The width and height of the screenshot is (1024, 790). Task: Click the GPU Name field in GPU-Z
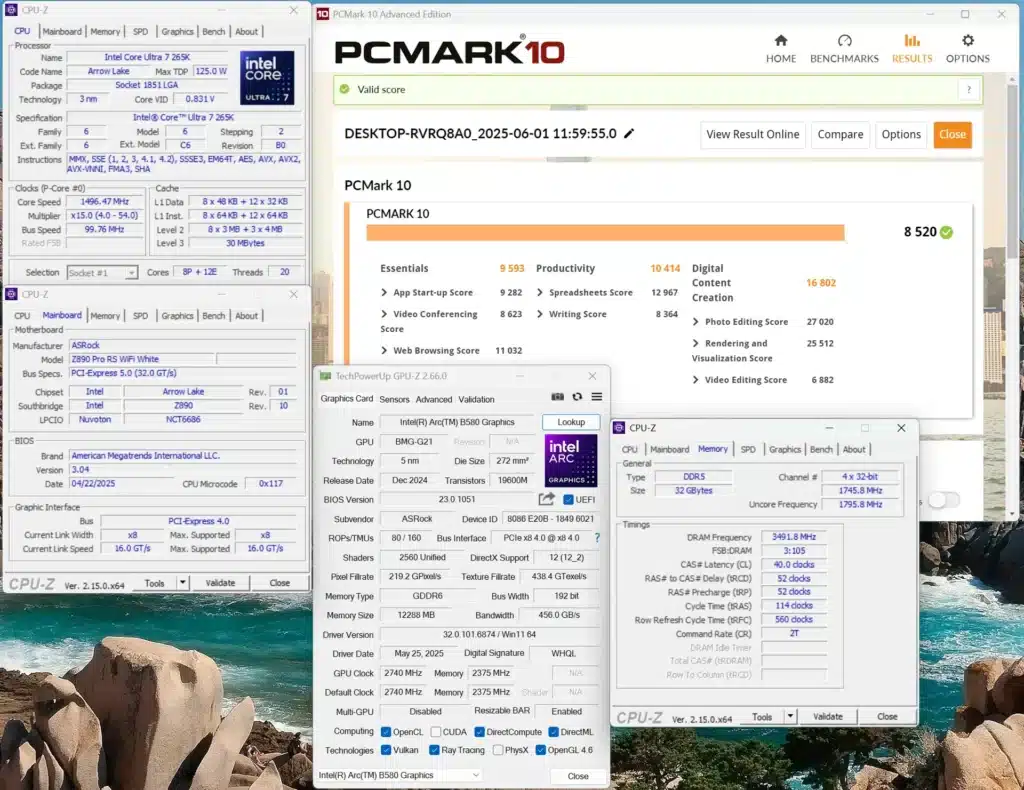[457, 422]
